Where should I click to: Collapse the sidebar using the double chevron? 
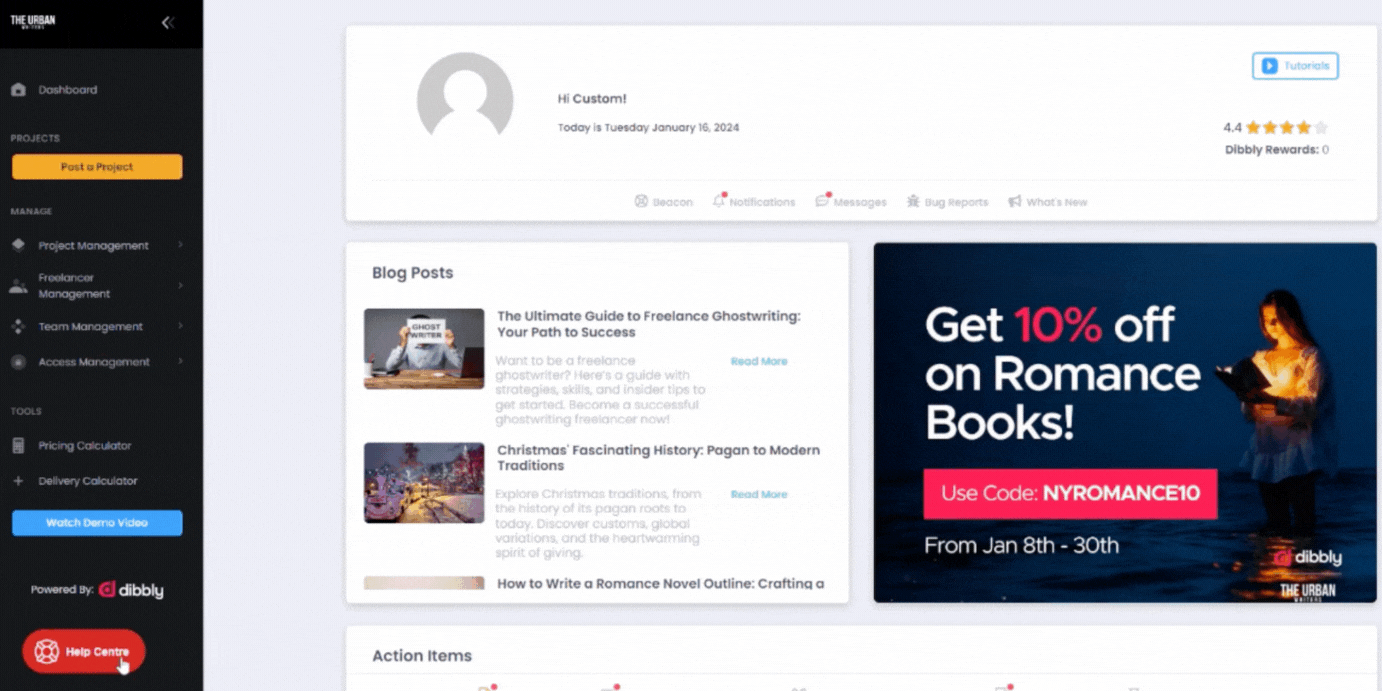[167, 22]
